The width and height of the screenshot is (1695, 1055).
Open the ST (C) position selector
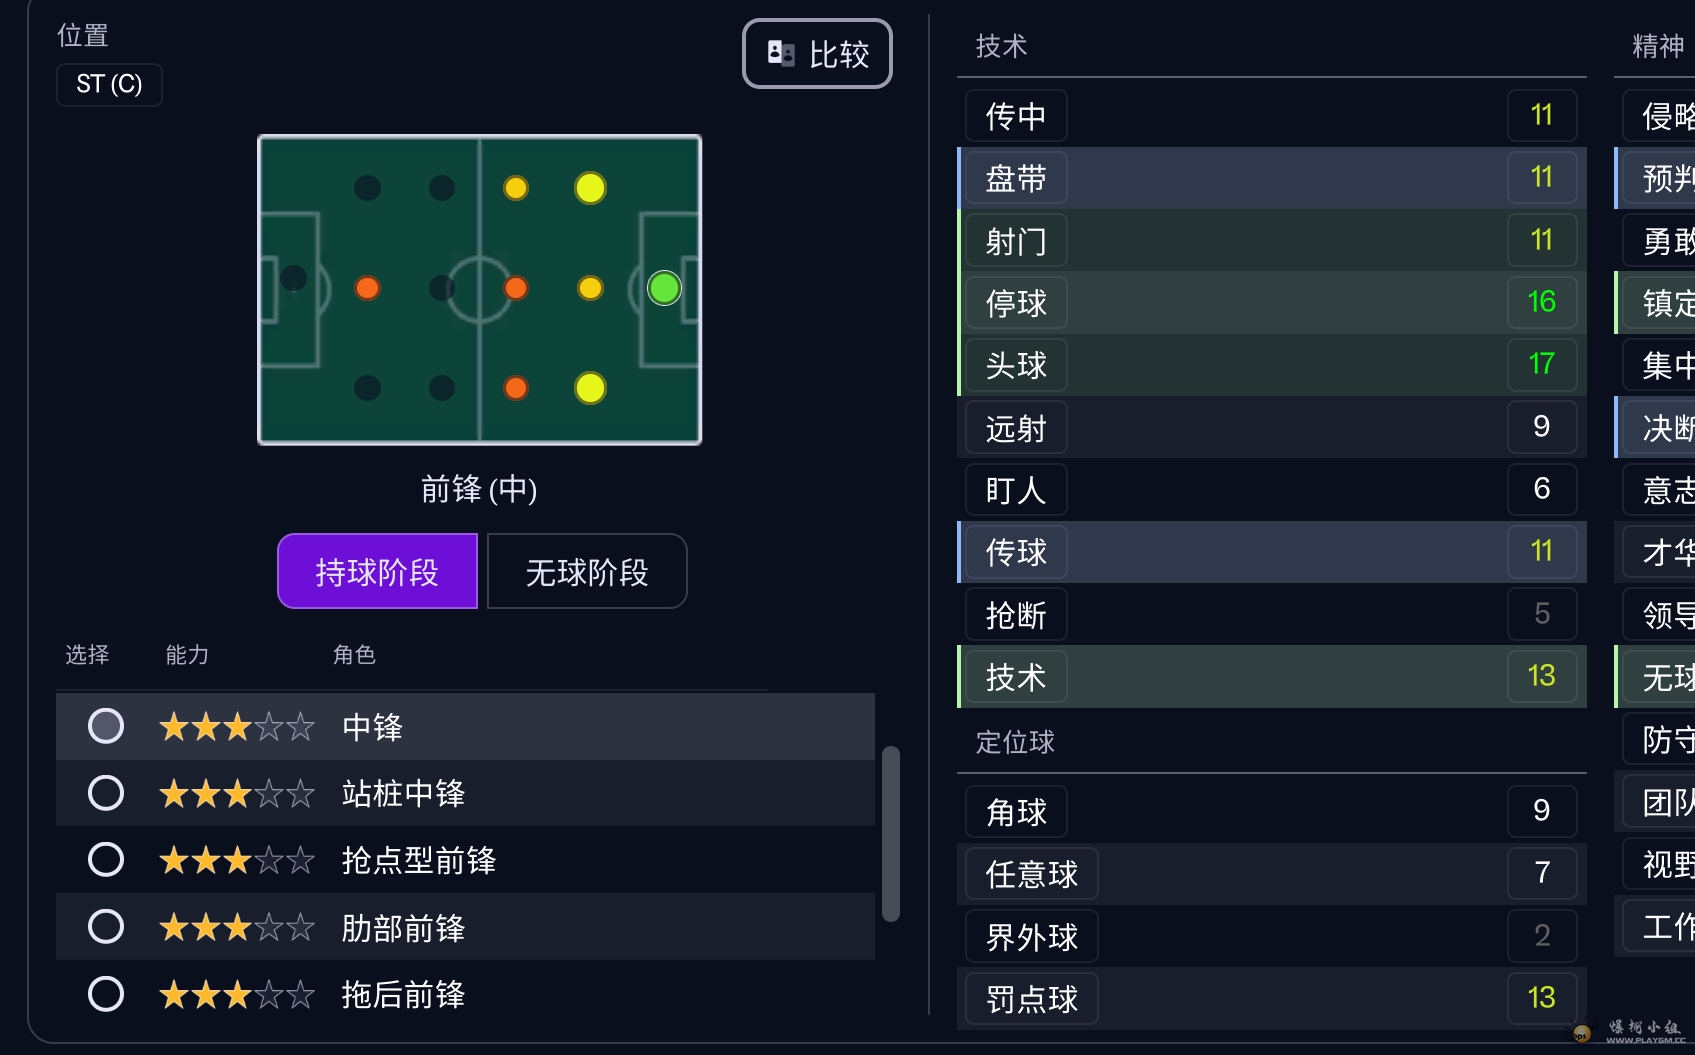pos(109,84)
